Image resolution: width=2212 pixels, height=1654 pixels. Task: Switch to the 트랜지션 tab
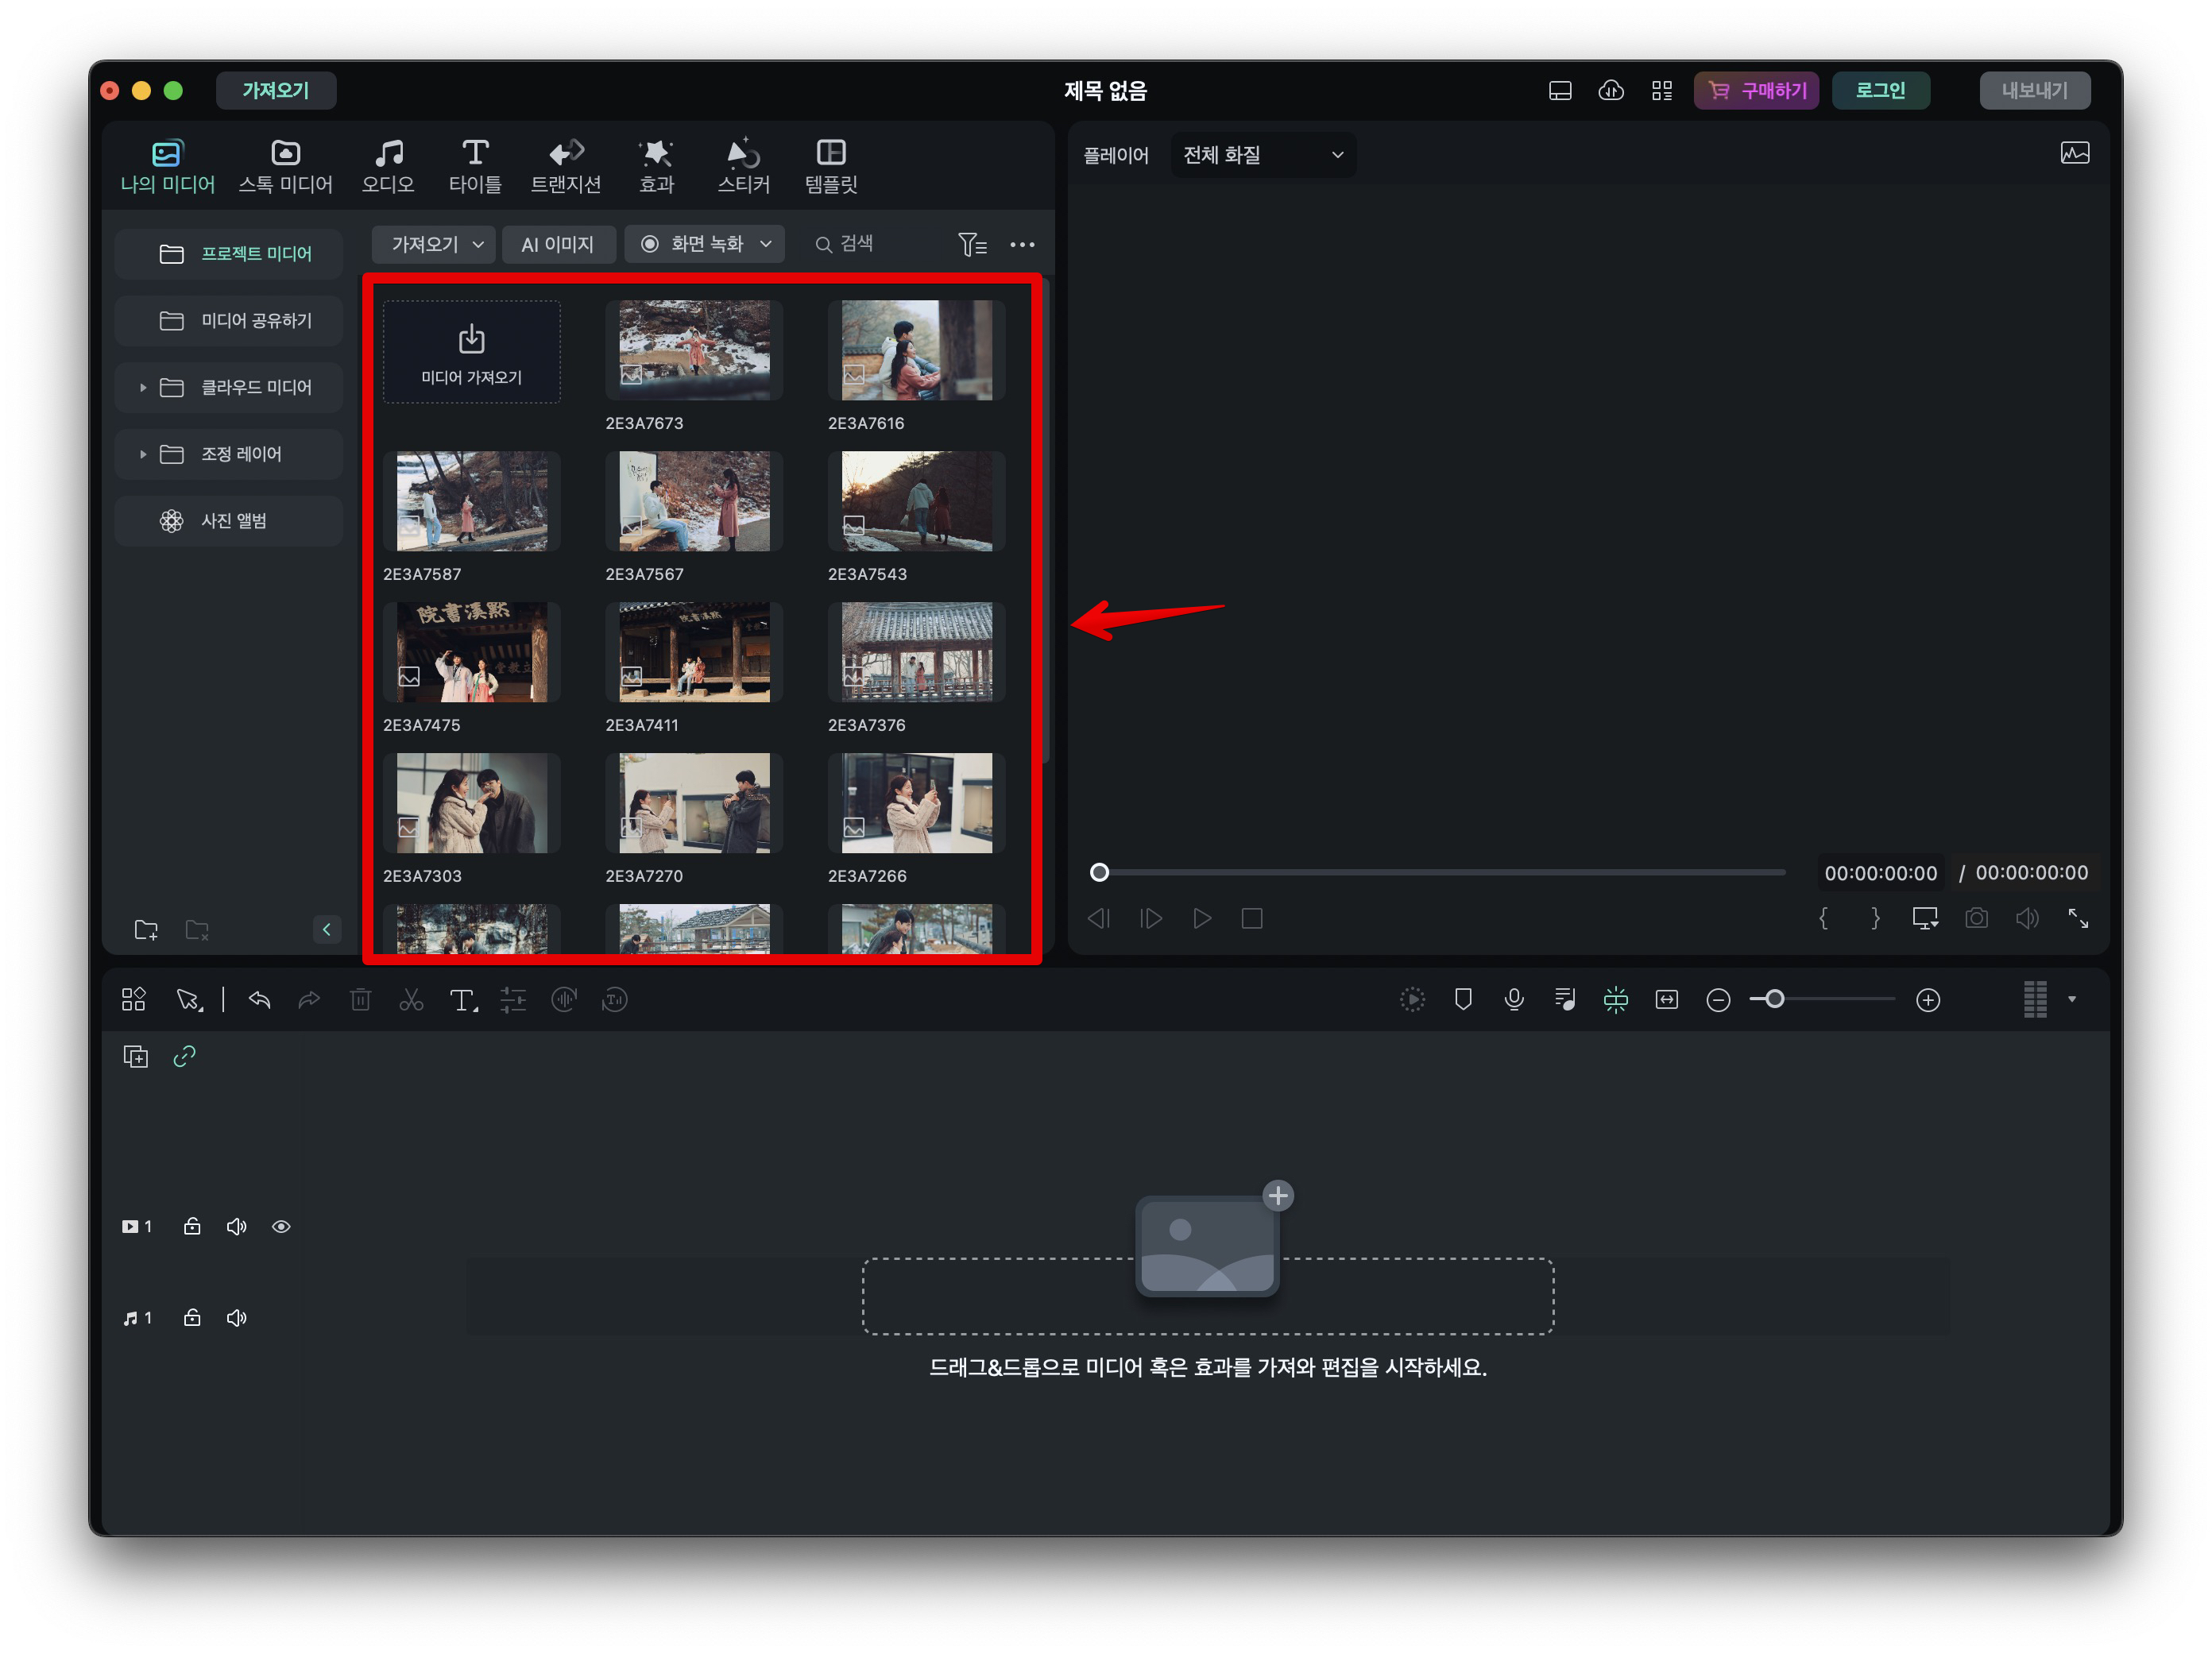pos(565,166)
